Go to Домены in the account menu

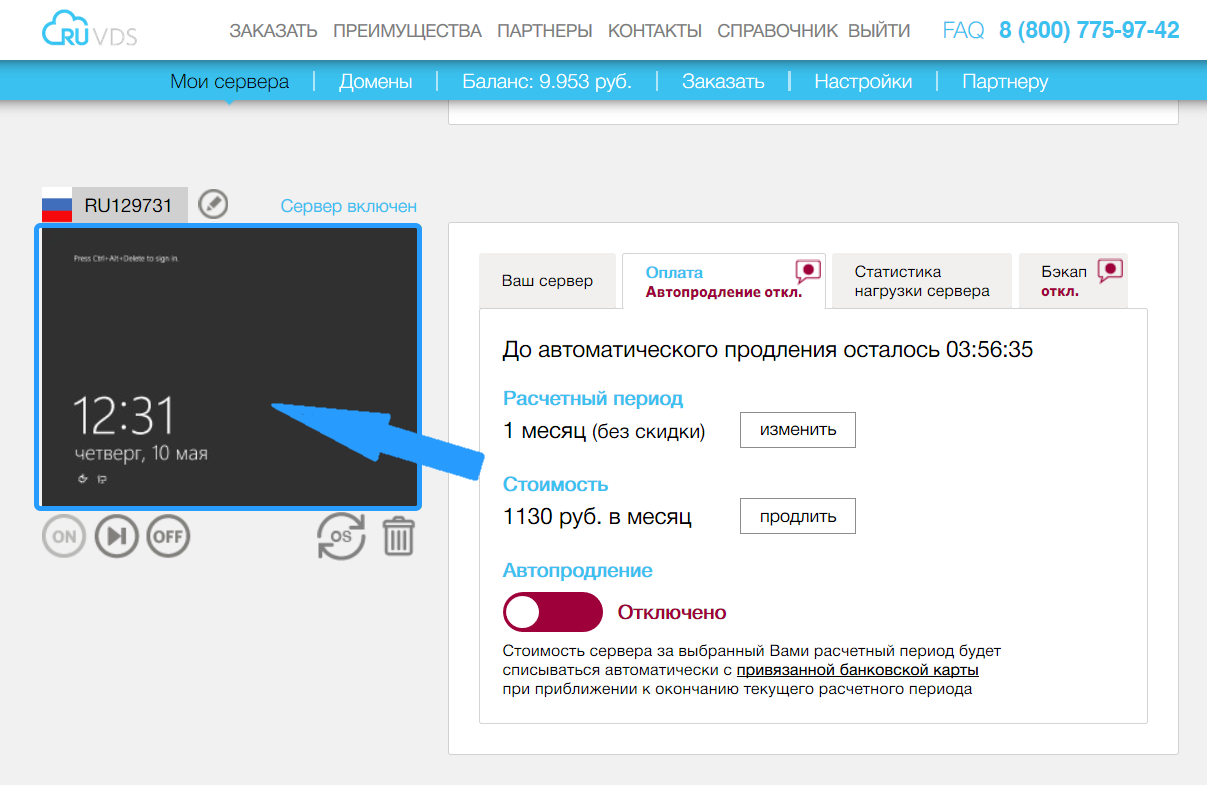tap(375, 82)
